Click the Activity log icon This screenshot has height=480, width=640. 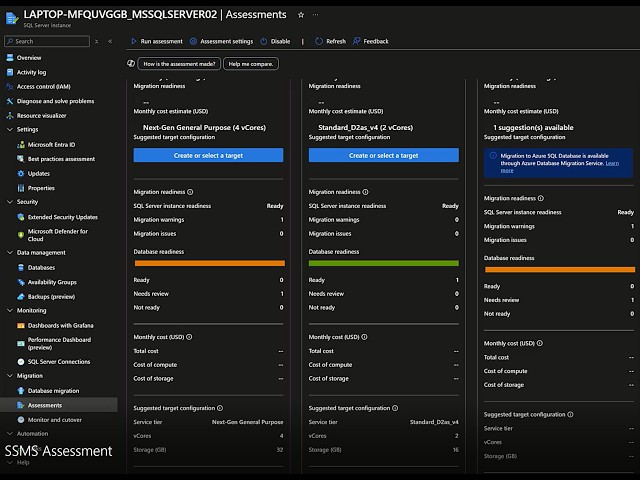(x=10, y=72)
